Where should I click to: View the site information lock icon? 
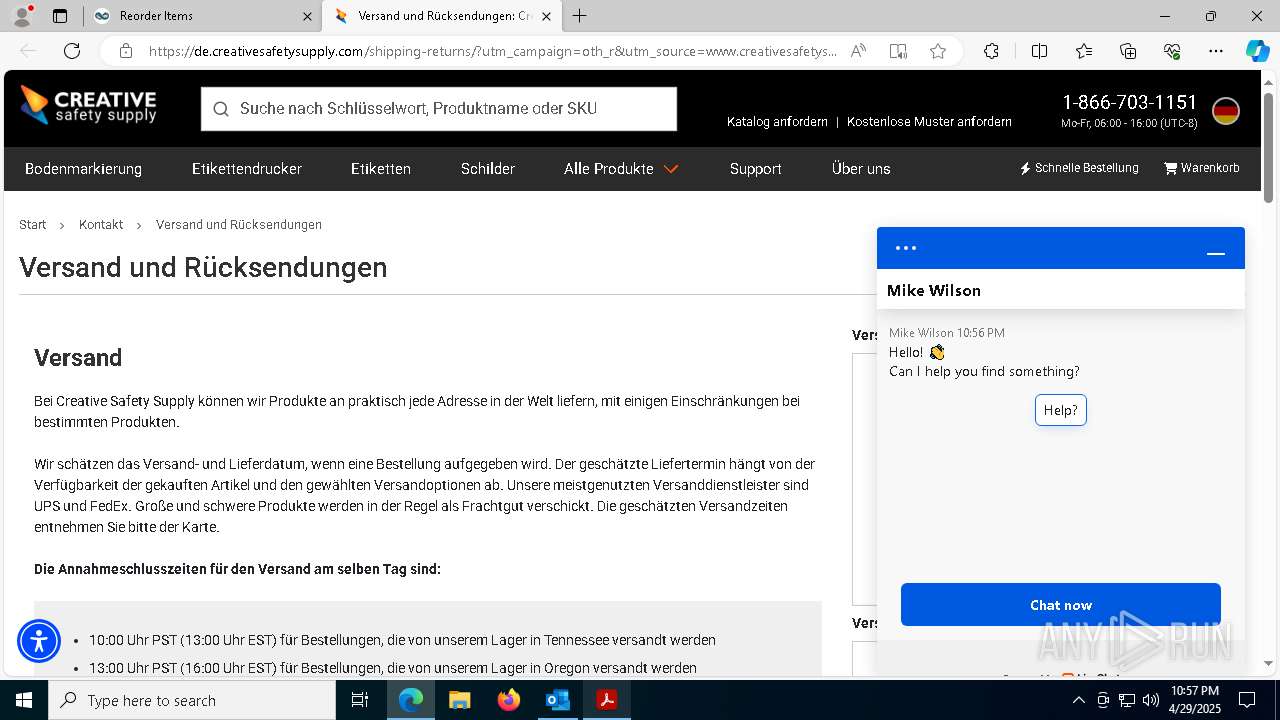(125, 51)
